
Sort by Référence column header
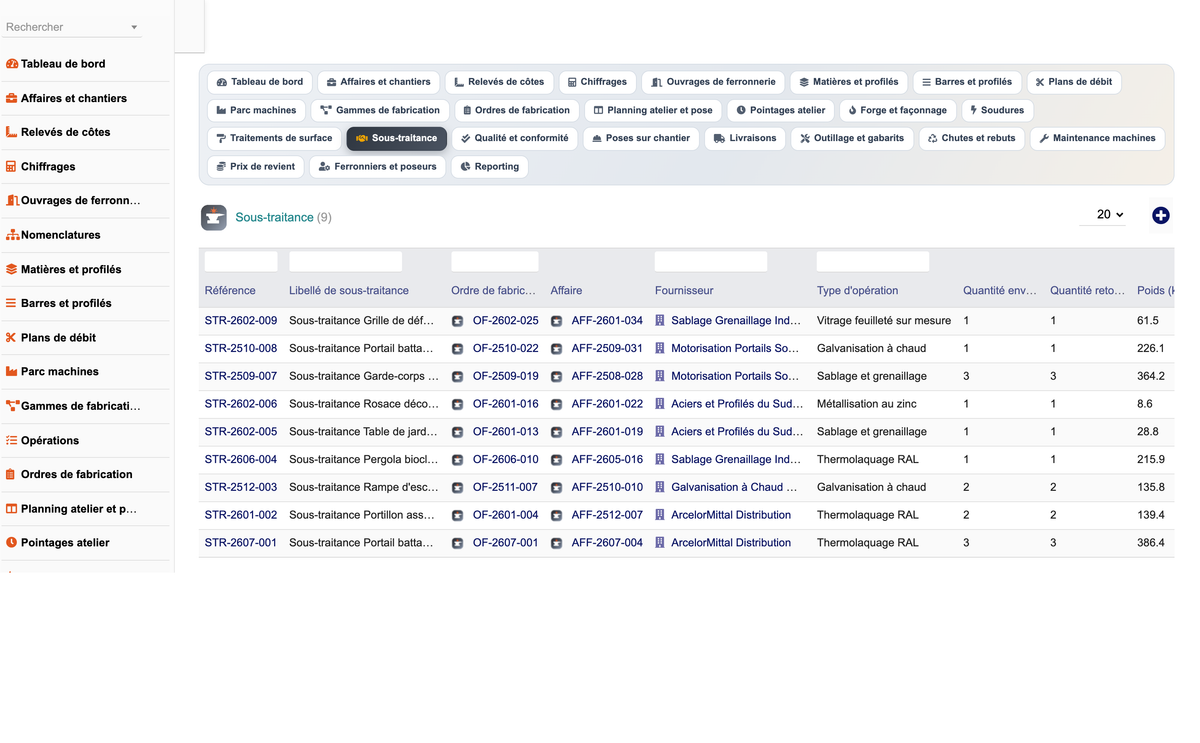point(230,291)
